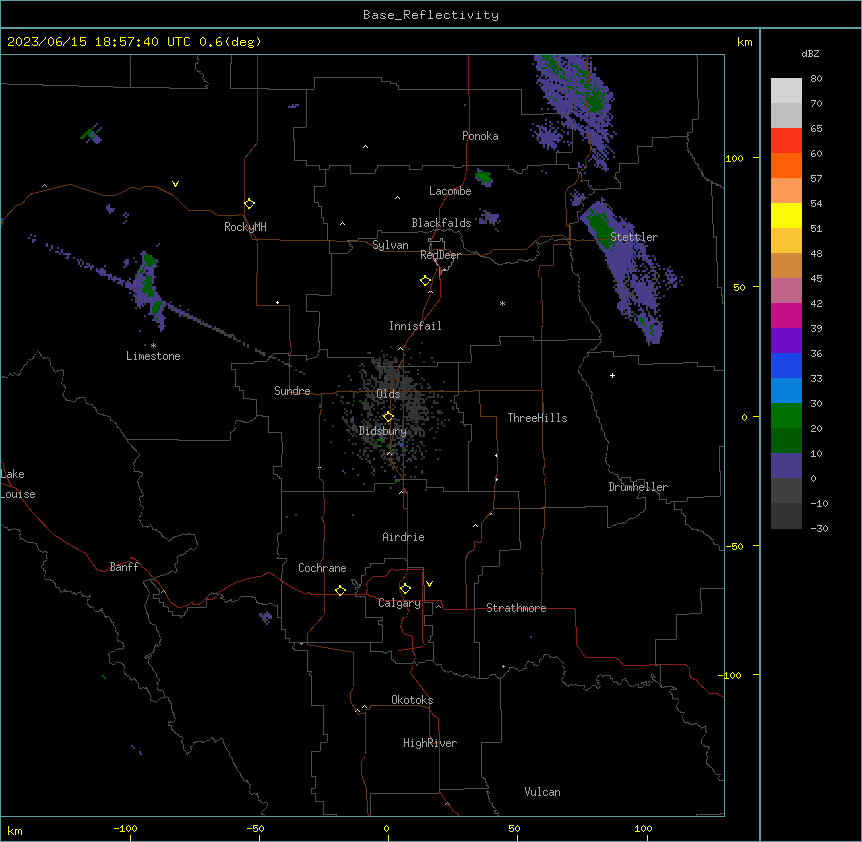Click the Stettler label
The width and height of the screenshot is (862, 842).
pyautogui.click(x=634, y=237)
